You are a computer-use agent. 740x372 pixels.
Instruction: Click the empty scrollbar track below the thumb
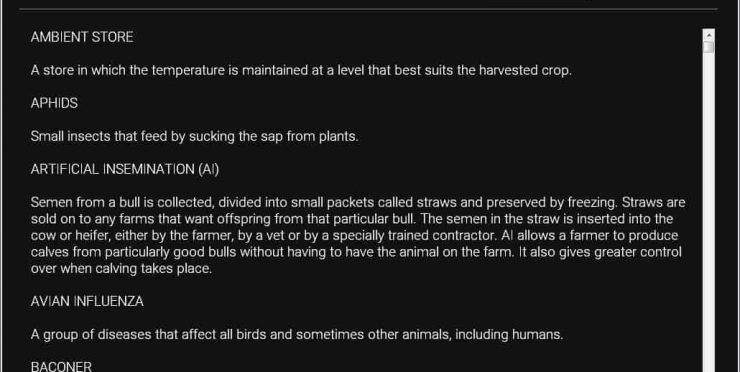pyautogui.click(x=708, y=212)
